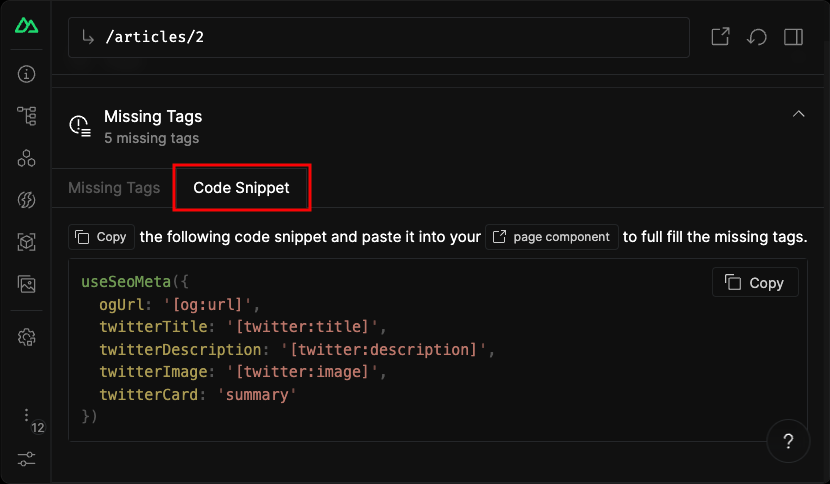
Task: Open the Overview info icon in sidebar
Action: coord(26,74)
